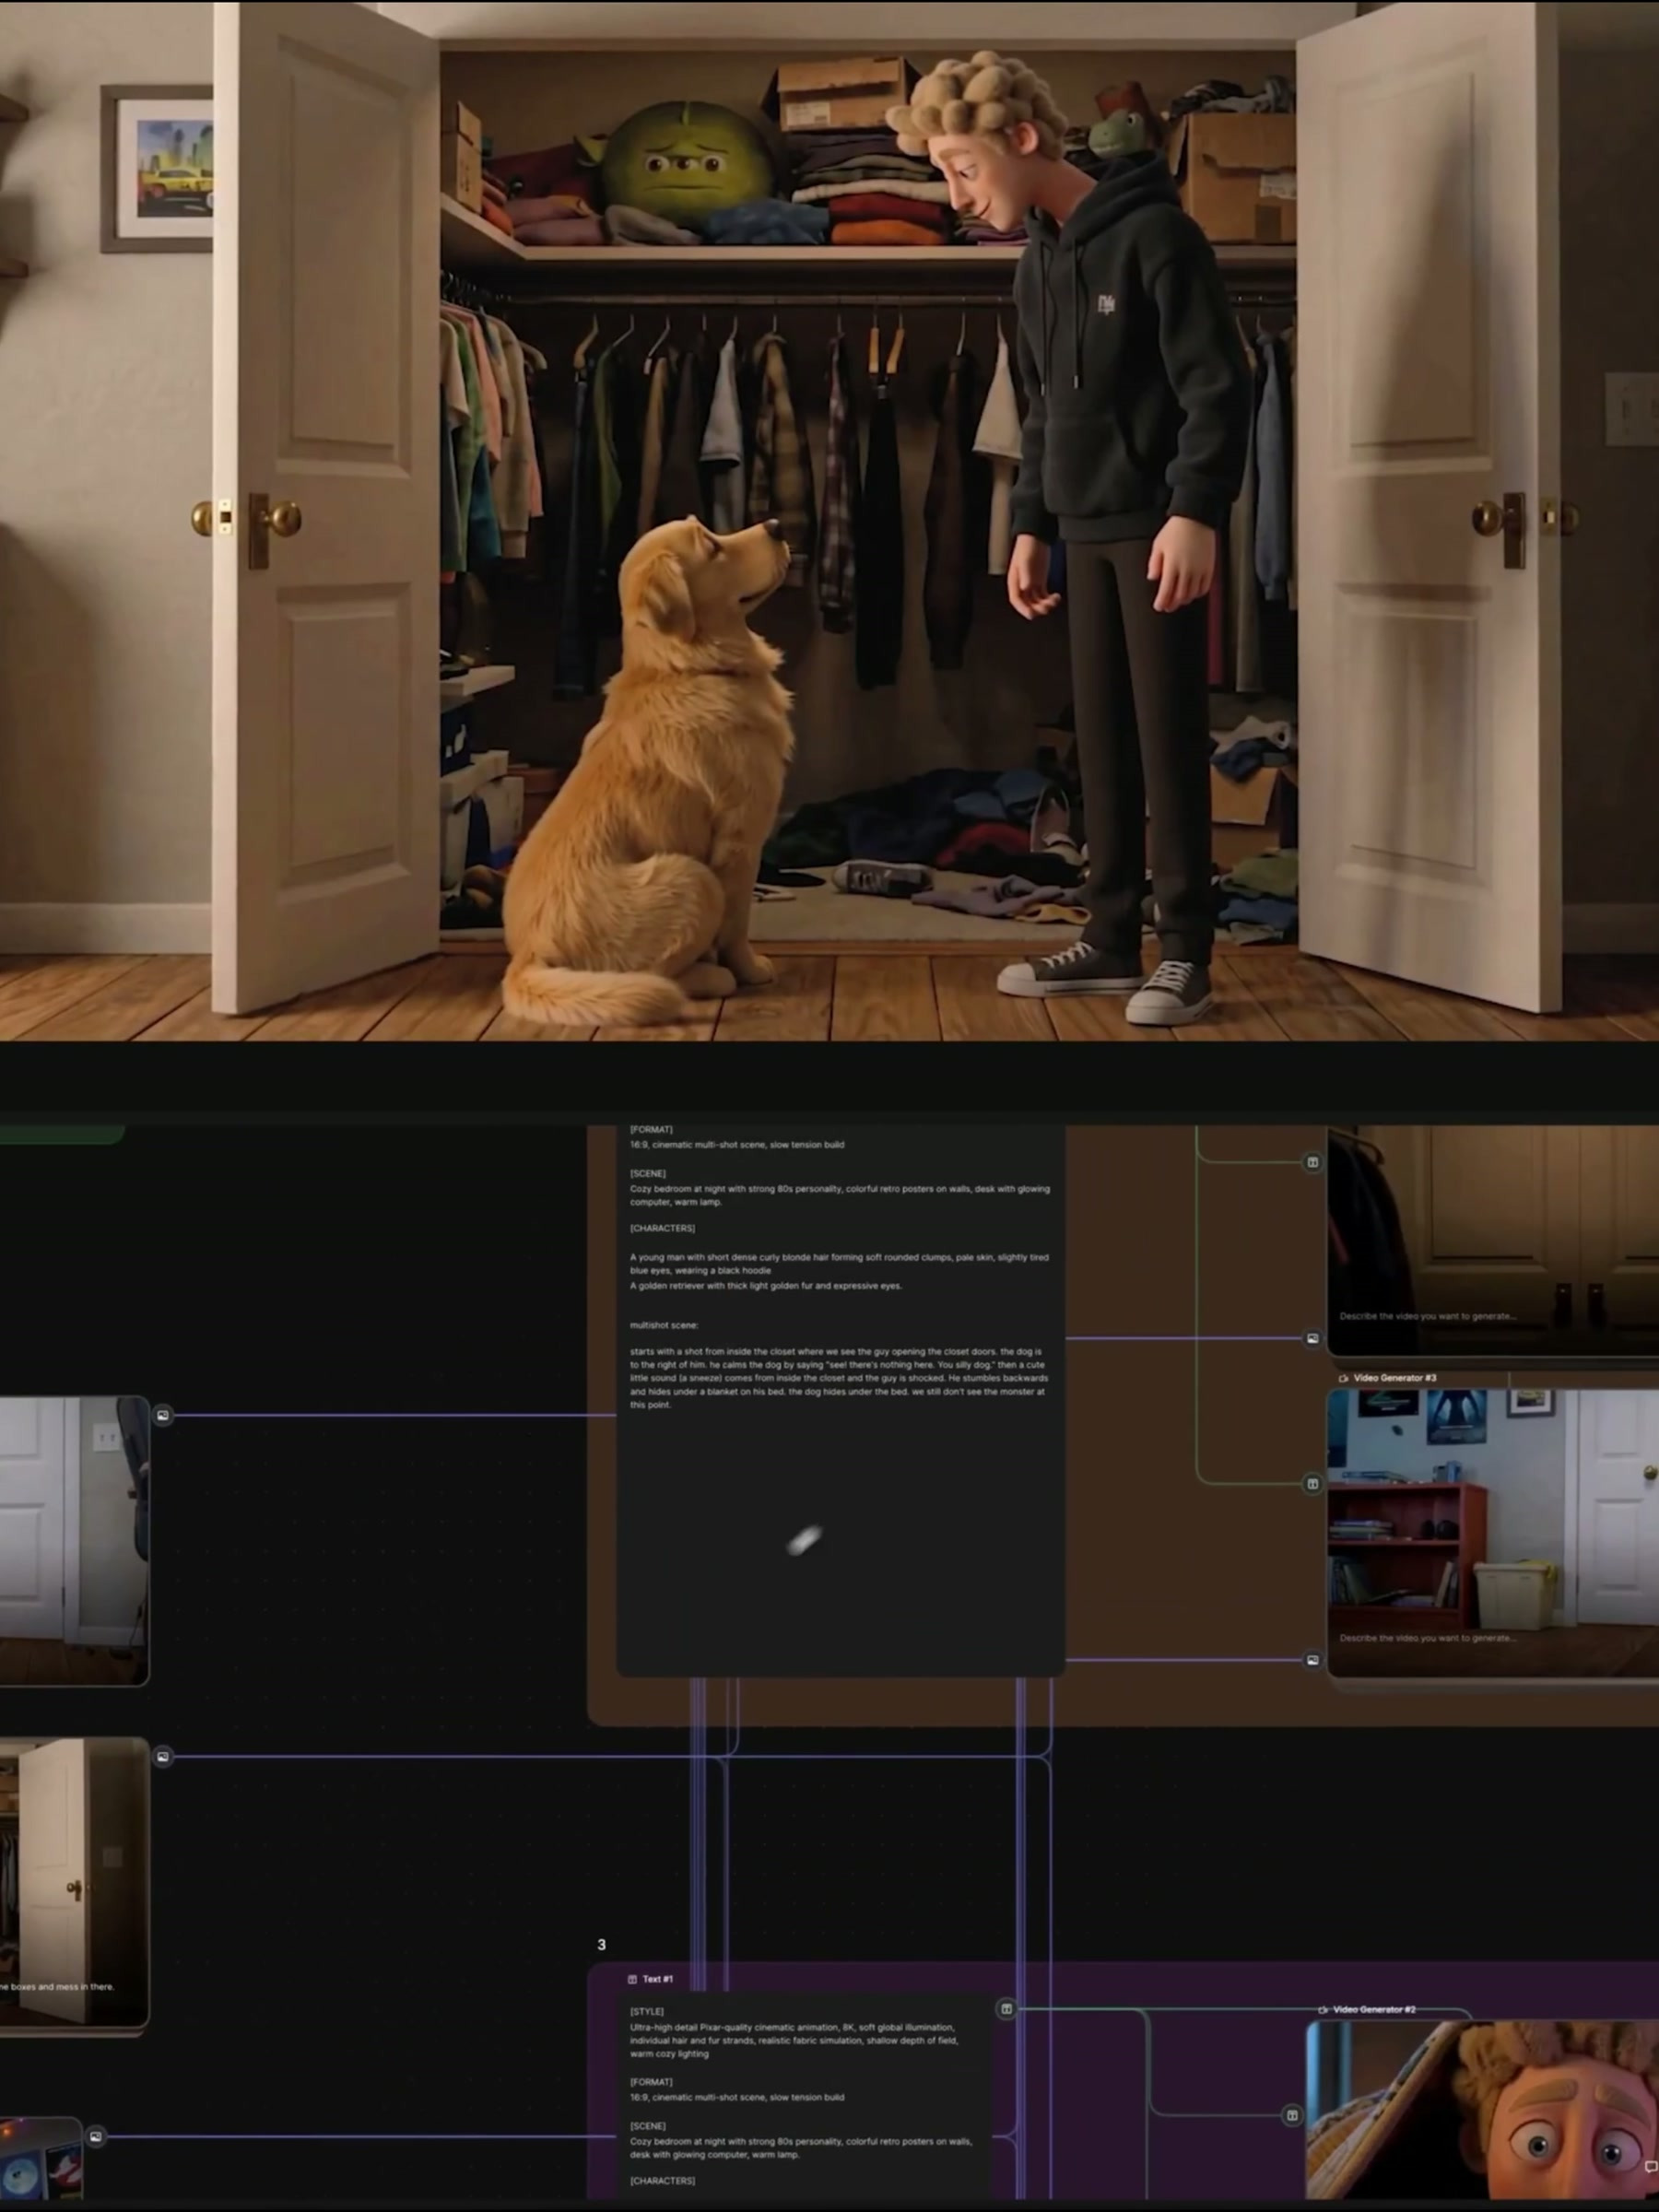
Task: Select the Video Generator #2 node title
Action: pos(1374,2009)
